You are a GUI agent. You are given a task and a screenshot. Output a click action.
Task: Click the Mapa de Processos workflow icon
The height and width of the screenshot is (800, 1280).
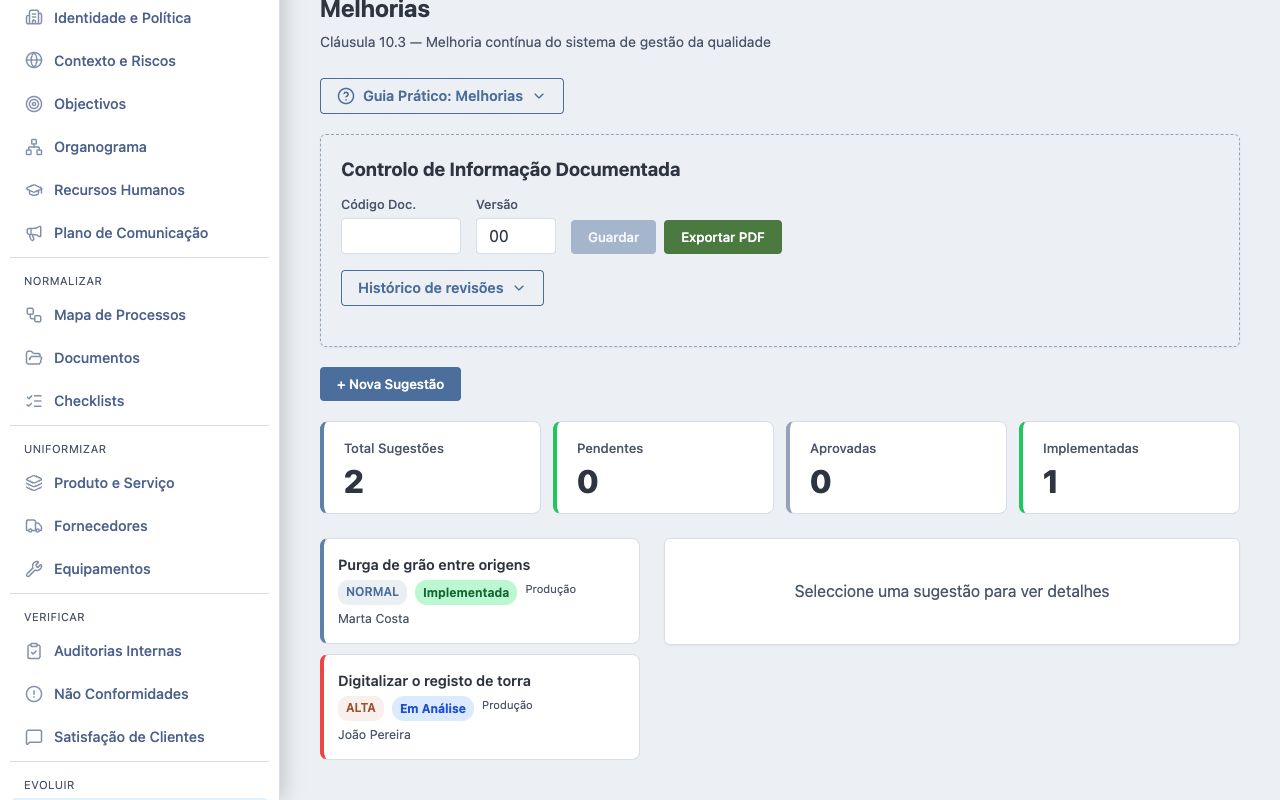[x=34, y=315]
